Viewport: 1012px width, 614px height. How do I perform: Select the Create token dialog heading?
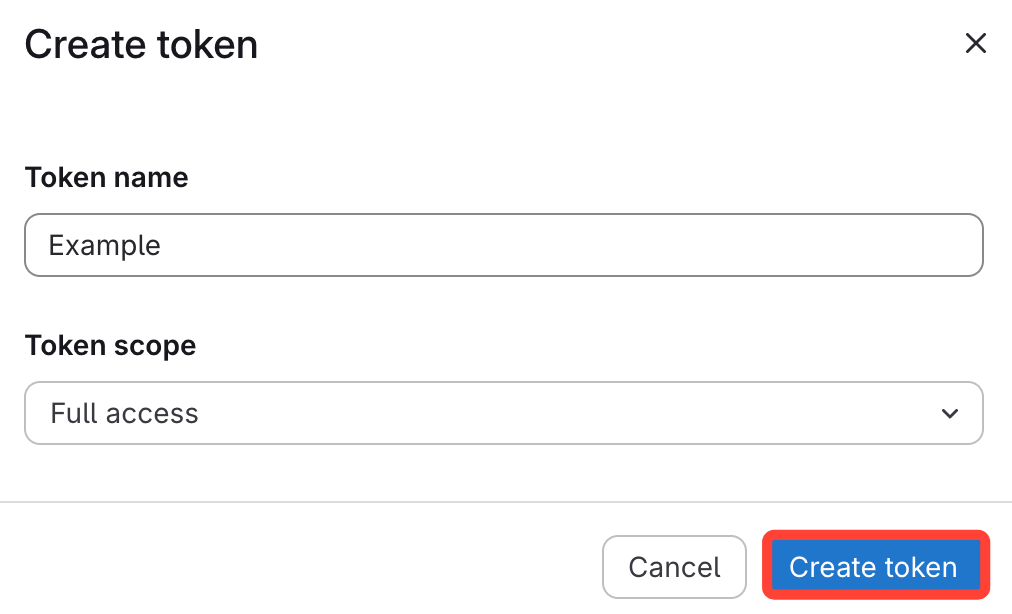(141, 45)
